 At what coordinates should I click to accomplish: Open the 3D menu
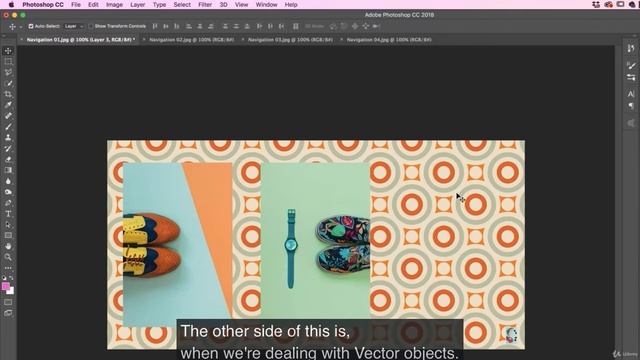(x=223, y=4)
